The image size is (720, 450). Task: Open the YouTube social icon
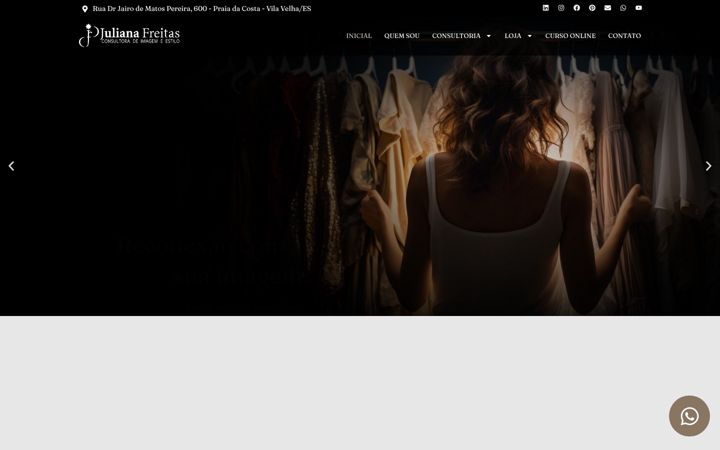[x=639, y=8]
